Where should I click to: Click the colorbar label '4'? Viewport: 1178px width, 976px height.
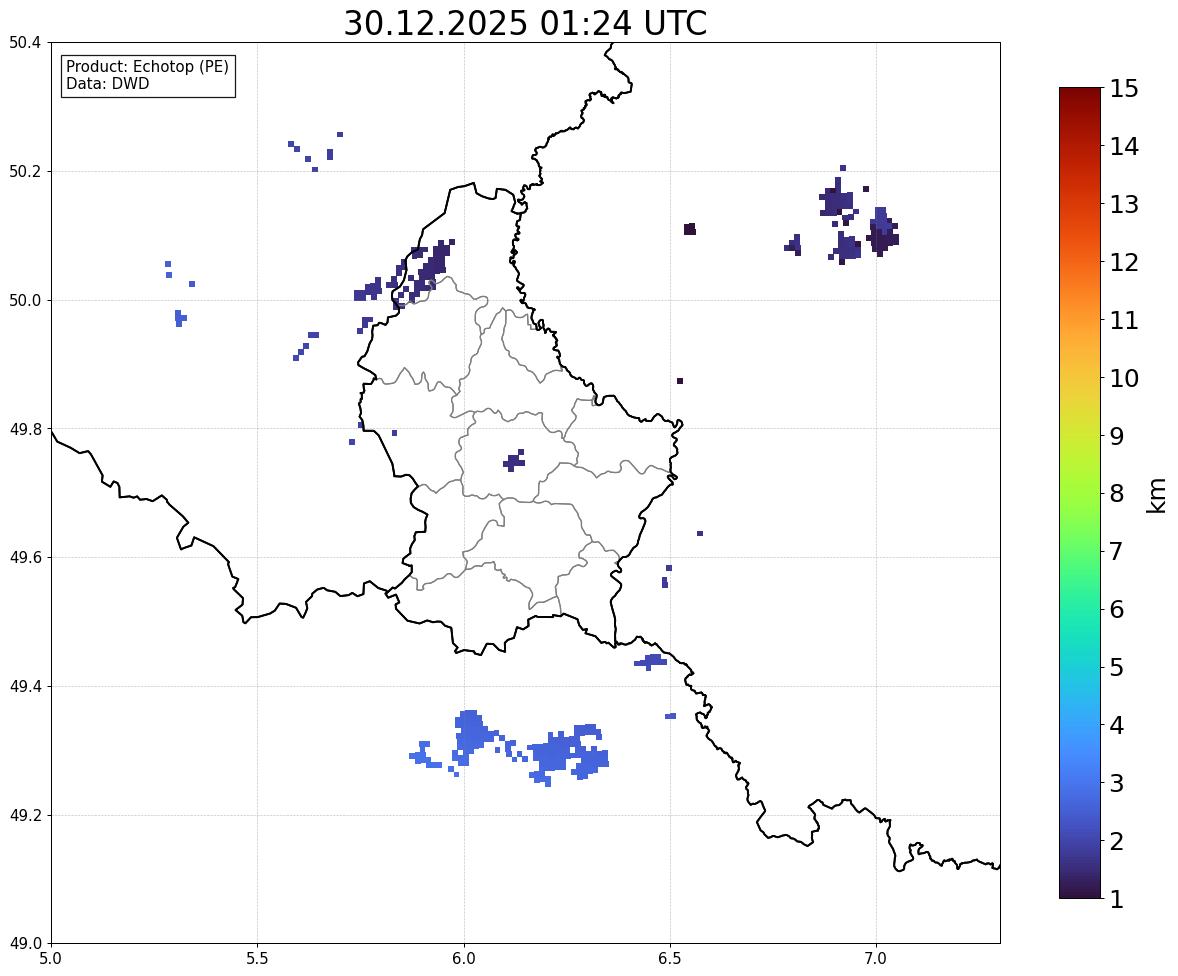[1117, 725]
